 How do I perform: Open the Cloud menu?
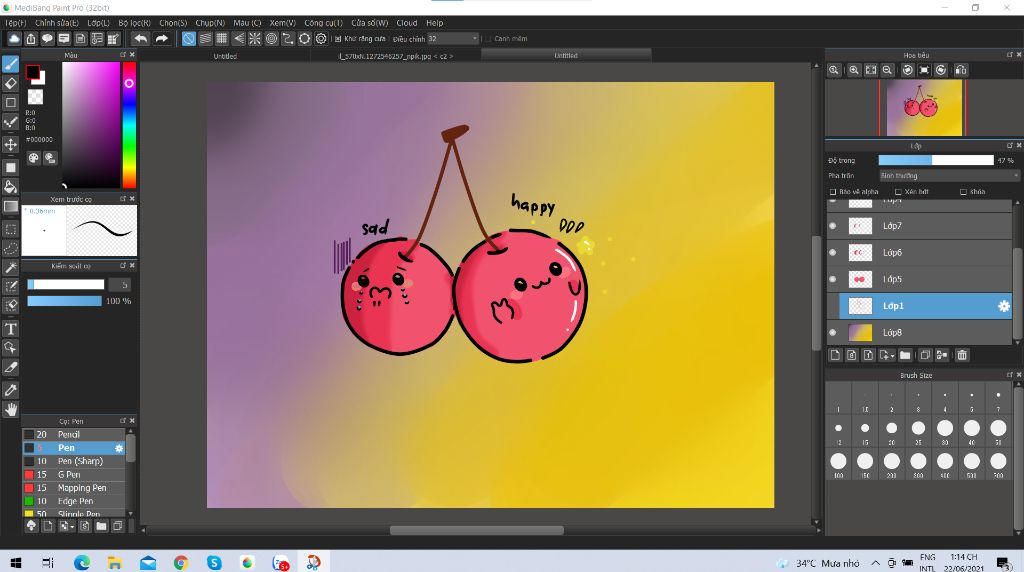click(406, 23)
